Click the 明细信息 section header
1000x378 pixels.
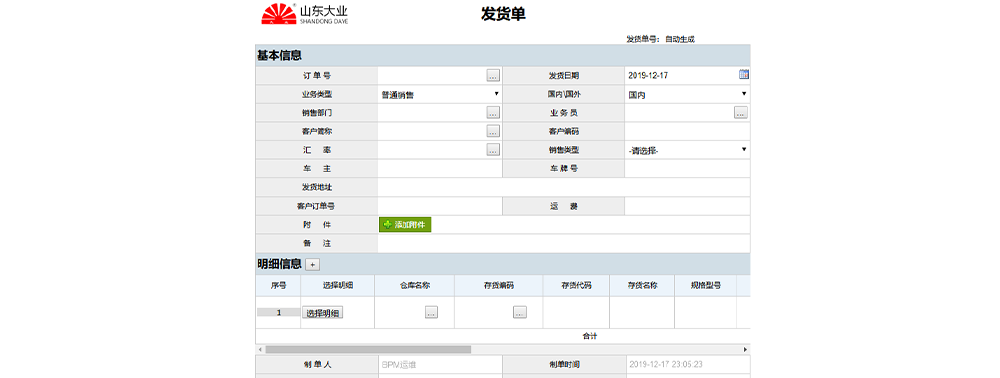pyautogui.click(x=279, y=264)
